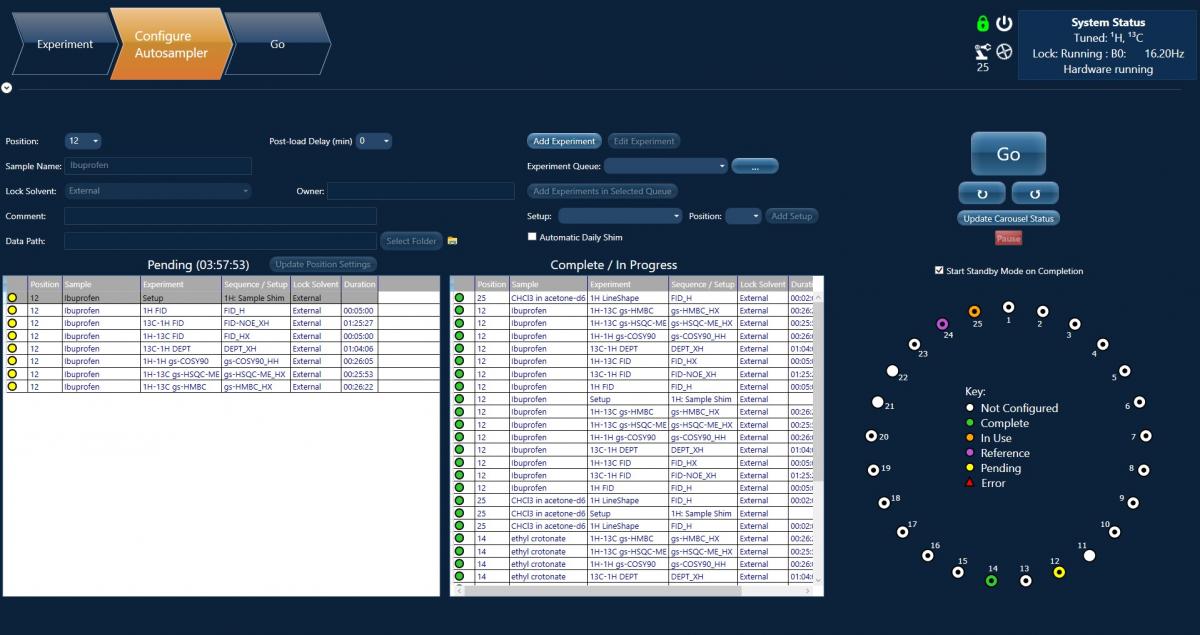Click the counterclockwise carousel rotation icon
Viewport: 1200px width, 635px height.
983,192
